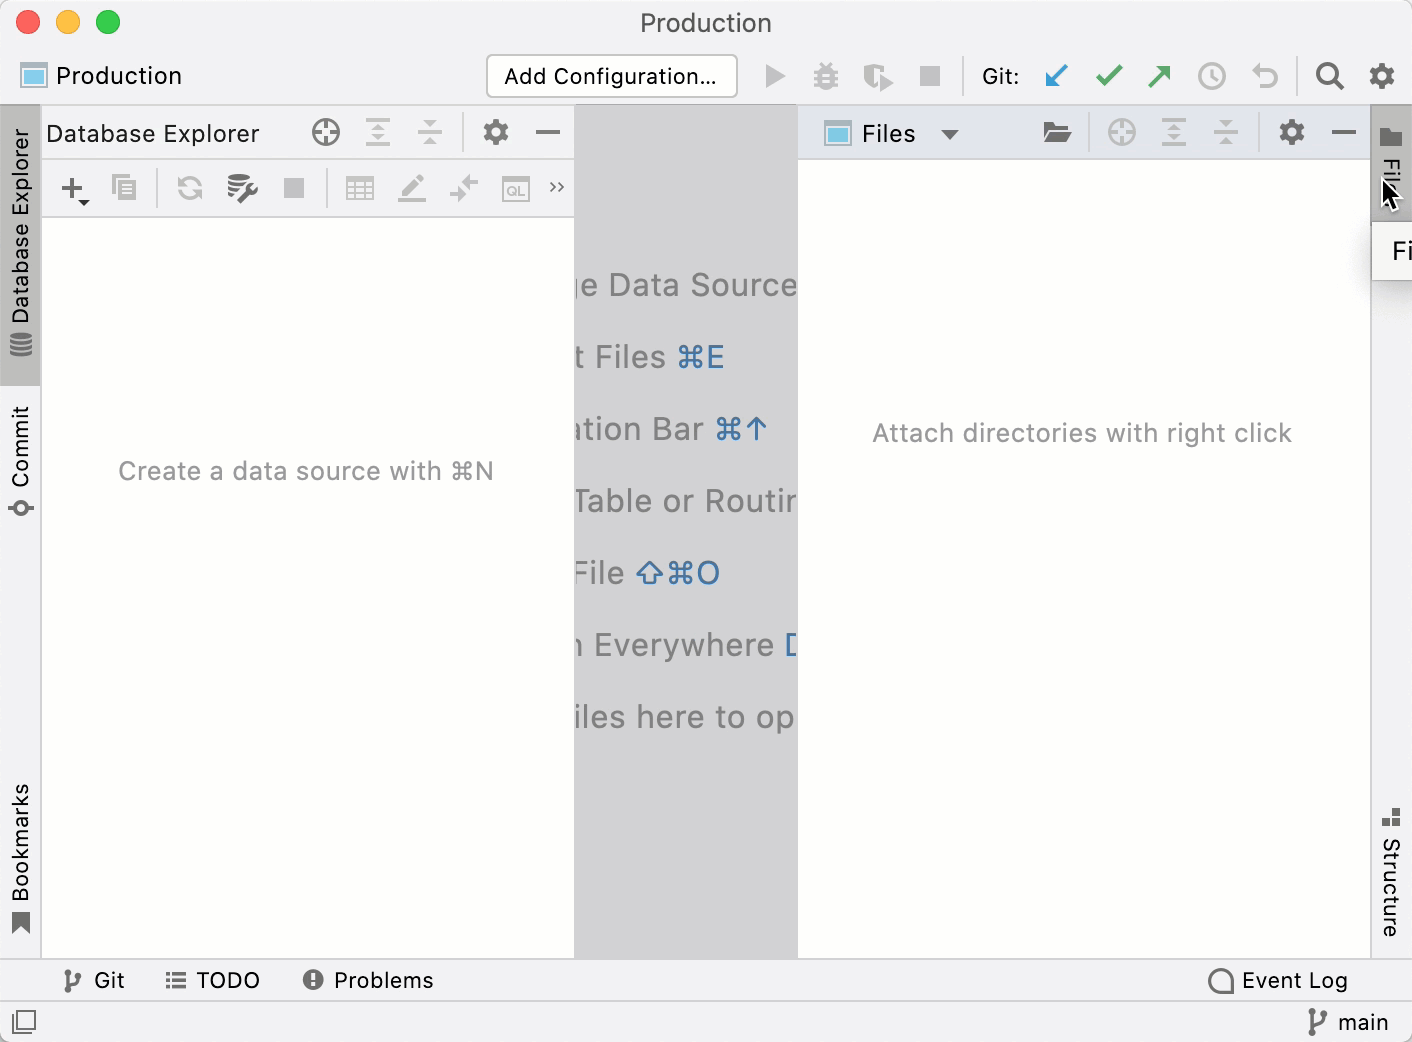Select the scroll-from-editor crosshair in Database Explorer
Viewport: 1412px width, 1042px height.
point(325,132)
